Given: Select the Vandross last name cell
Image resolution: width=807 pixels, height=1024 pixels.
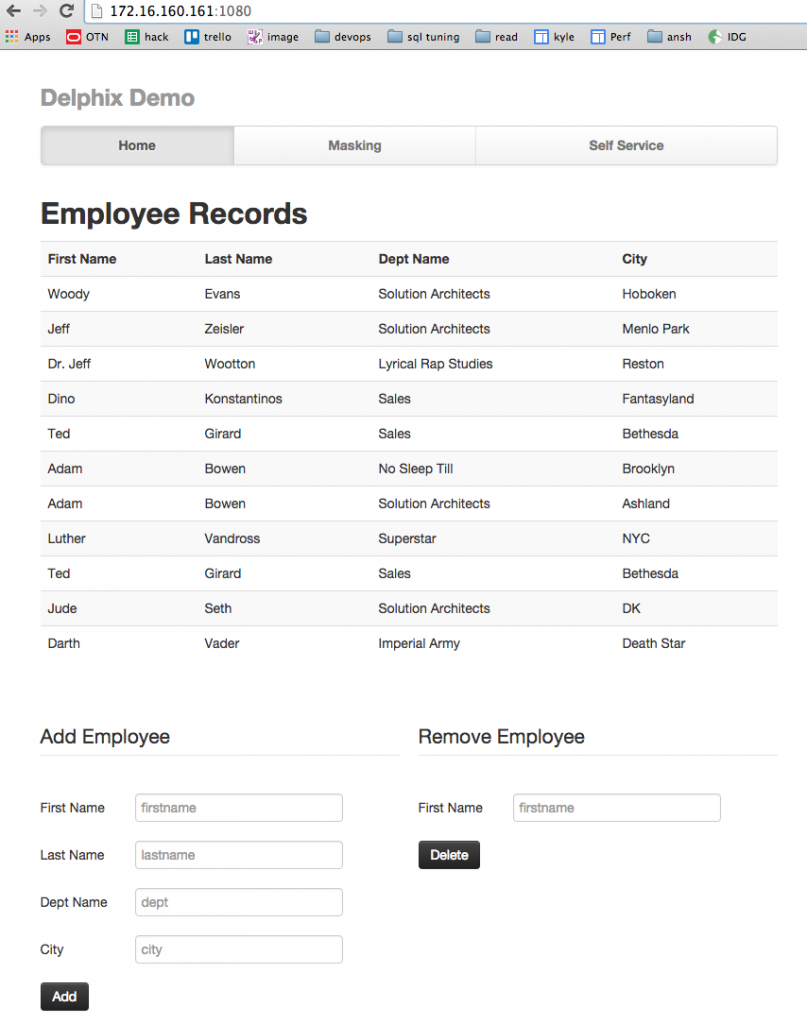Looking at the screenshot, I should pyautogui.click(x=232, y=538).
